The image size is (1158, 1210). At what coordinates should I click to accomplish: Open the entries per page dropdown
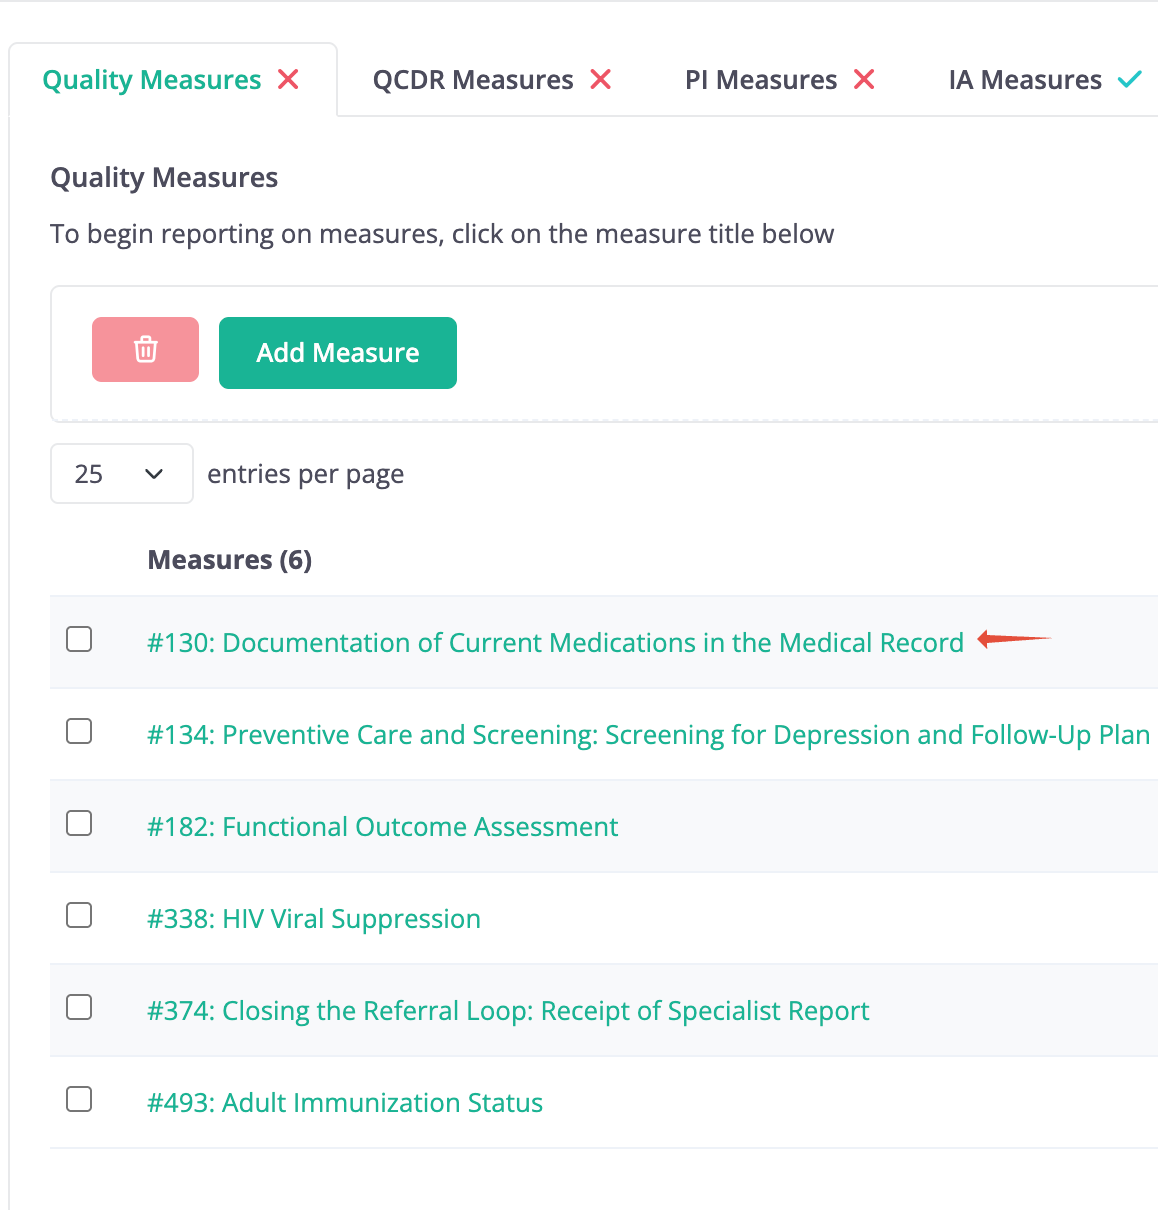(x=122, y=474)
